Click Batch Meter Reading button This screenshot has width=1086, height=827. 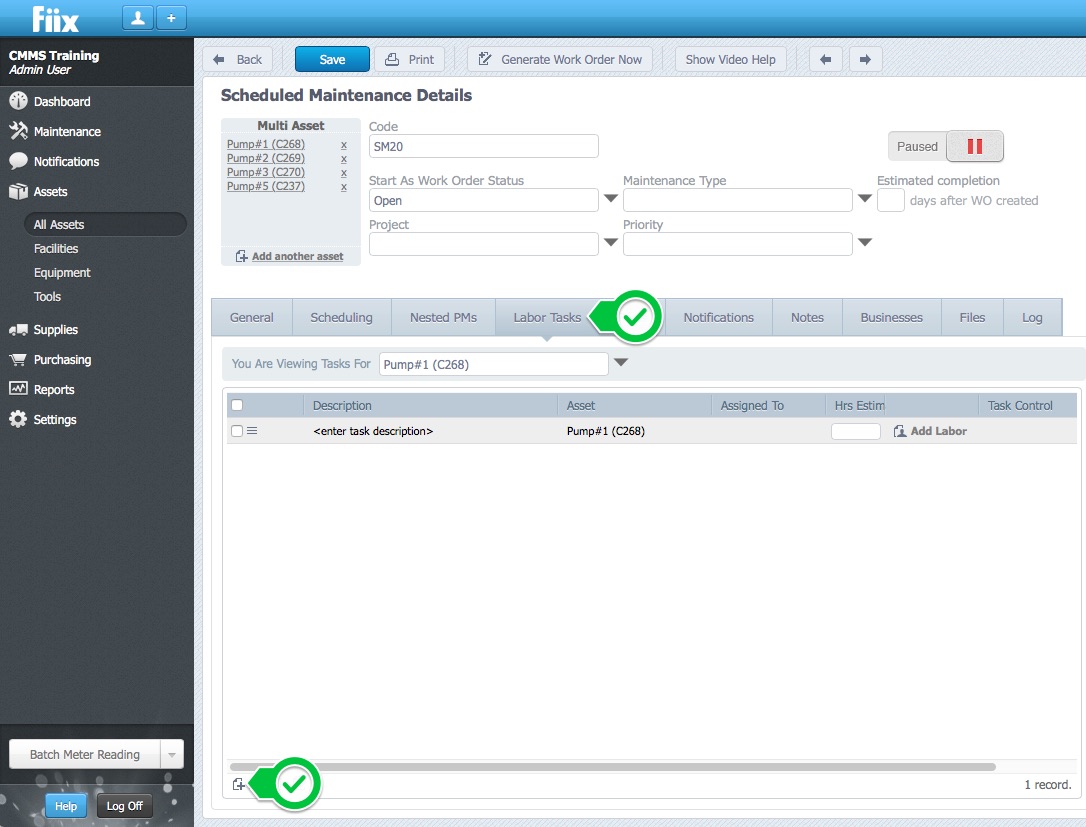[x=84, y=754]
